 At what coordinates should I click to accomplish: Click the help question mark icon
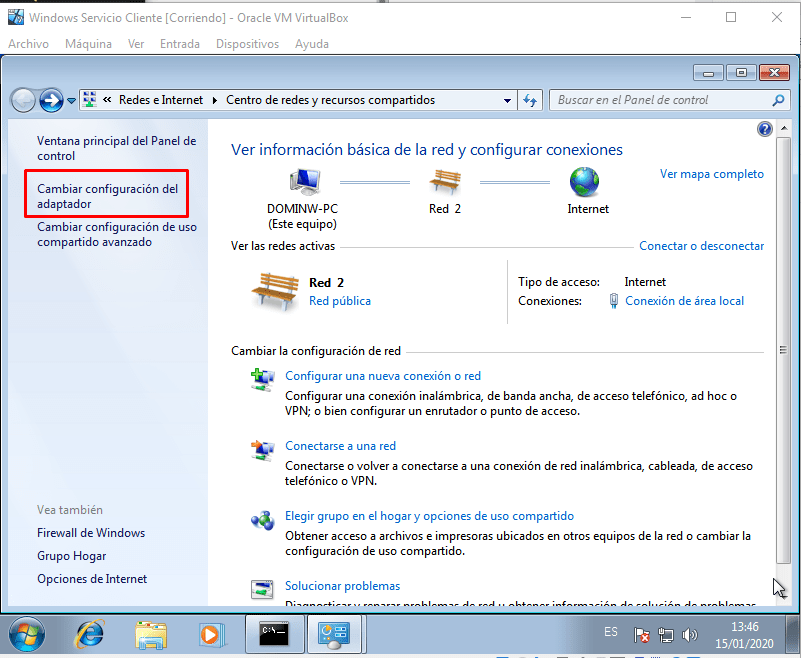click(x=765, y=129)
